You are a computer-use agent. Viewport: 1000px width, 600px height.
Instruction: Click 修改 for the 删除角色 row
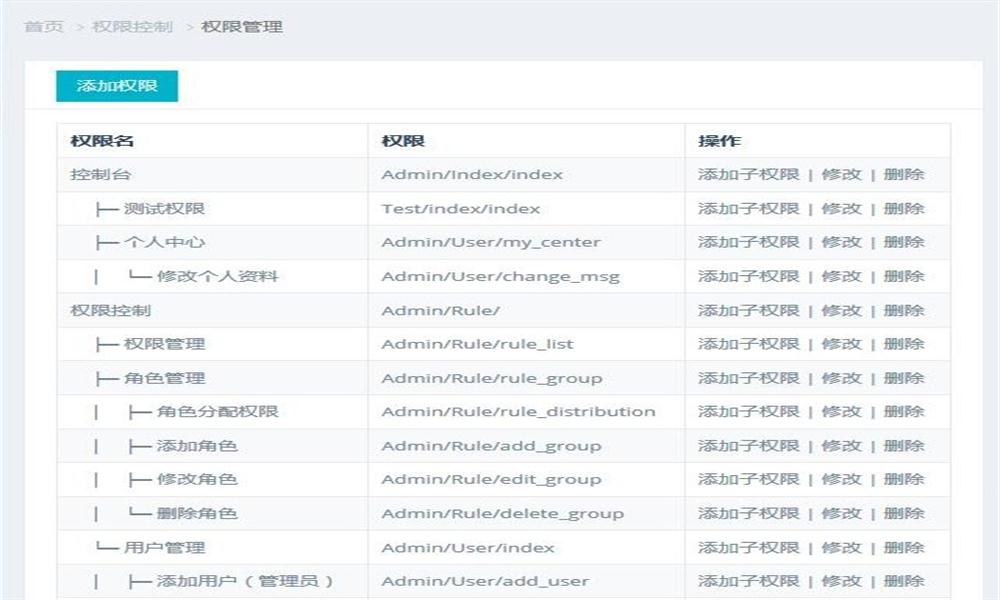coord(841,513)
